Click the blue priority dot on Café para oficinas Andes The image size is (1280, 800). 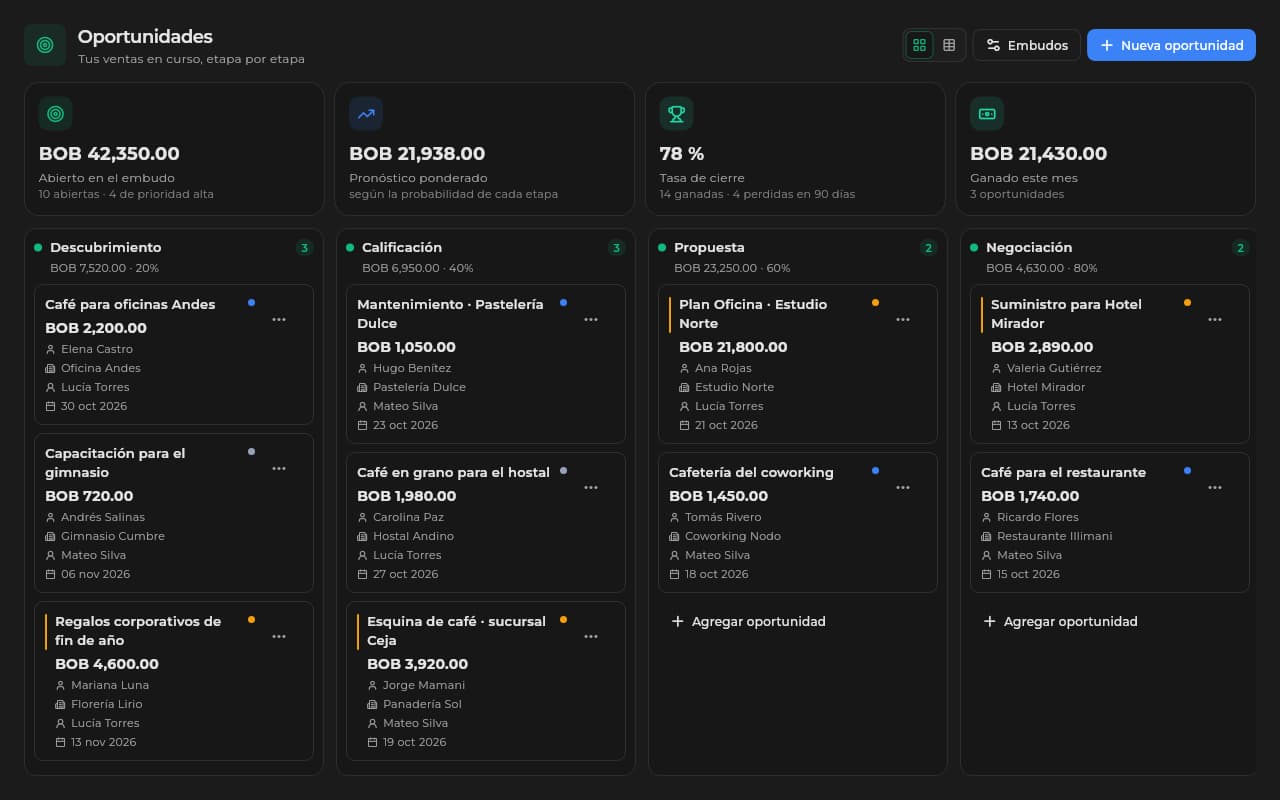click(251, 302)
